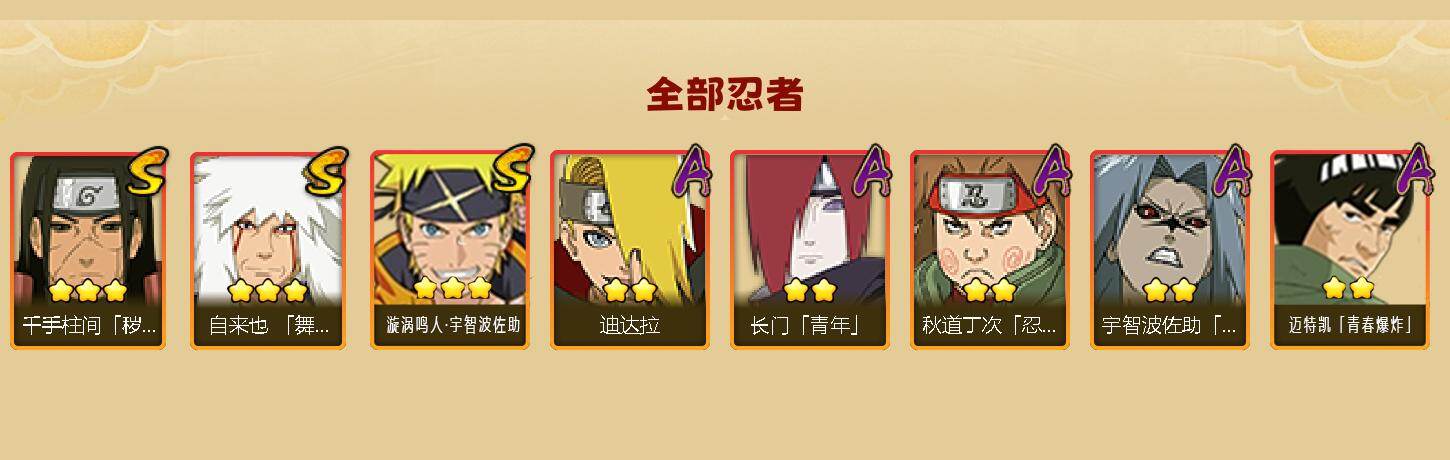
Task: Open the 千手柱间 ninja portrait card
Action: [88, 250]
